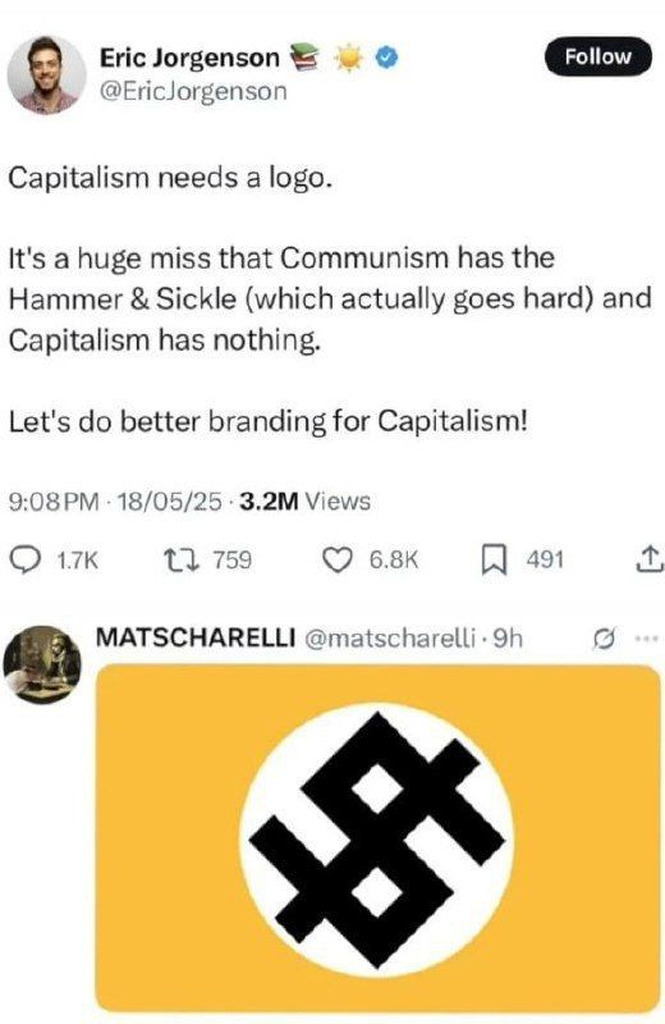Like the tweet with the heart icon
Viewport: 665px width, 1024px height.
tap(338, 560)
